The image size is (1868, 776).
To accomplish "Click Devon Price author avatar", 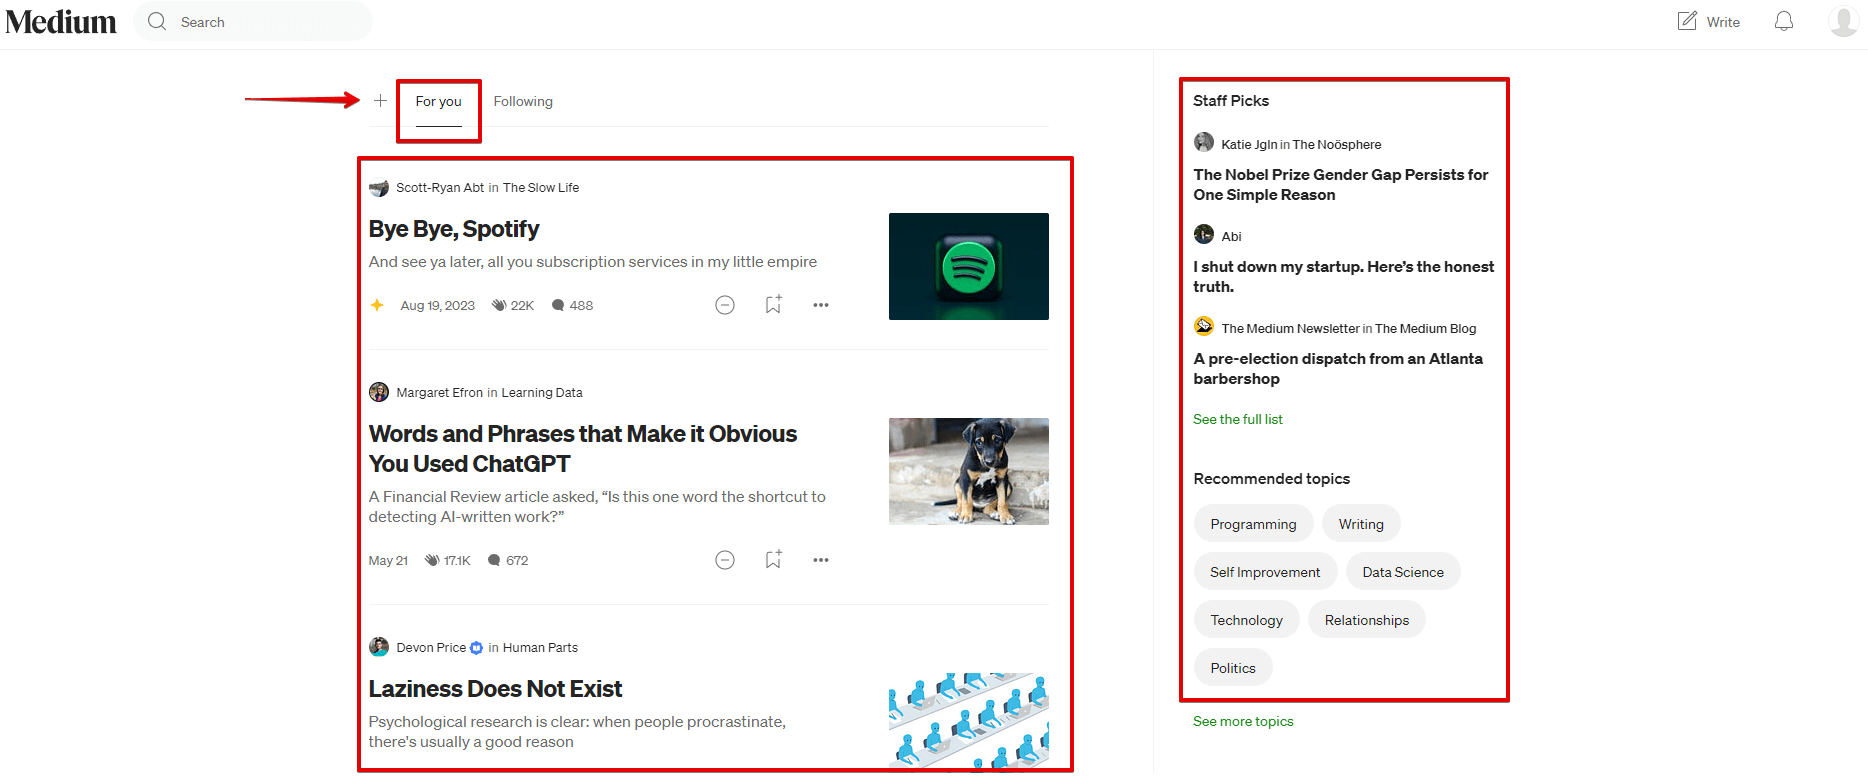I will pos(379,647).
